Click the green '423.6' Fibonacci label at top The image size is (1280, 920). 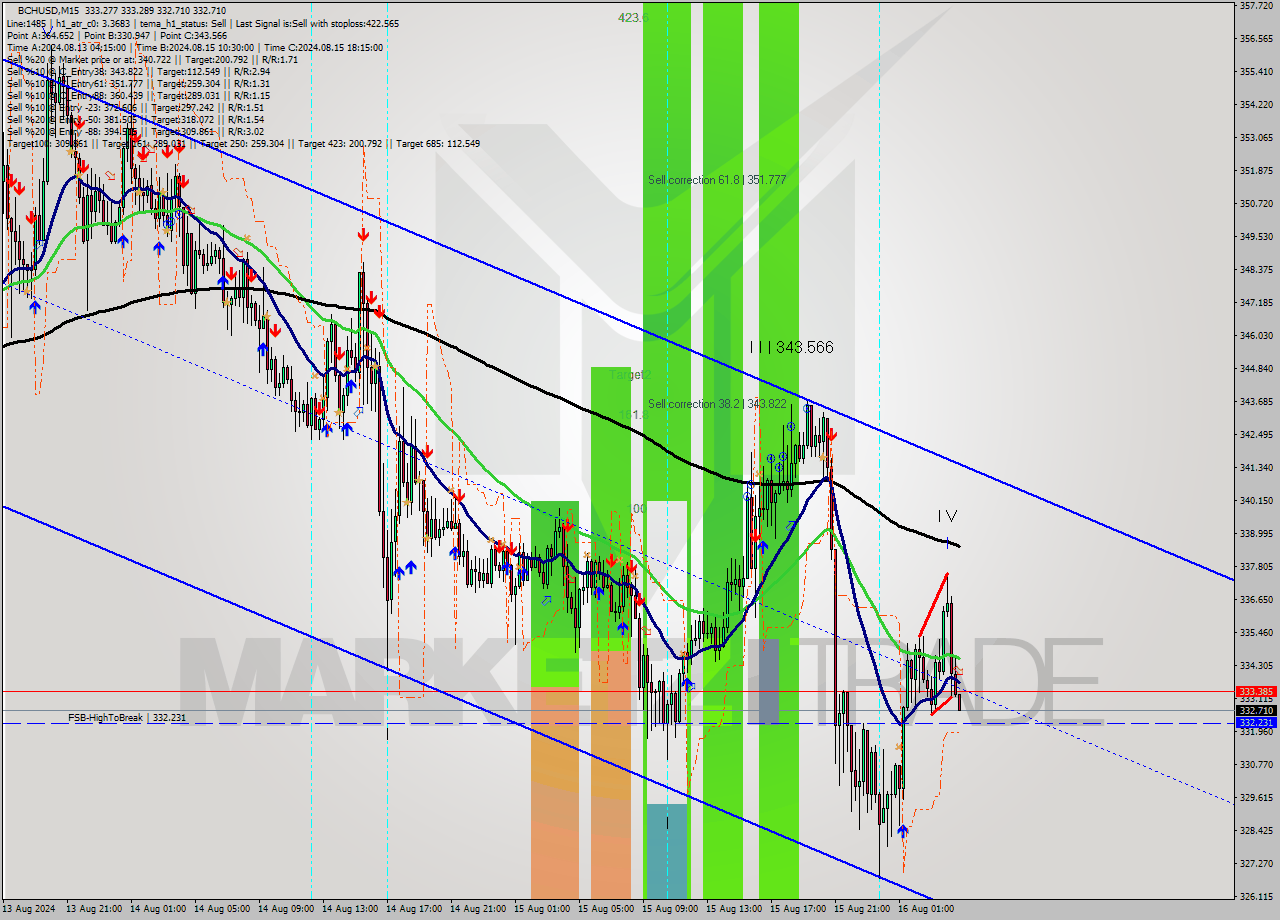coord(632,17)
